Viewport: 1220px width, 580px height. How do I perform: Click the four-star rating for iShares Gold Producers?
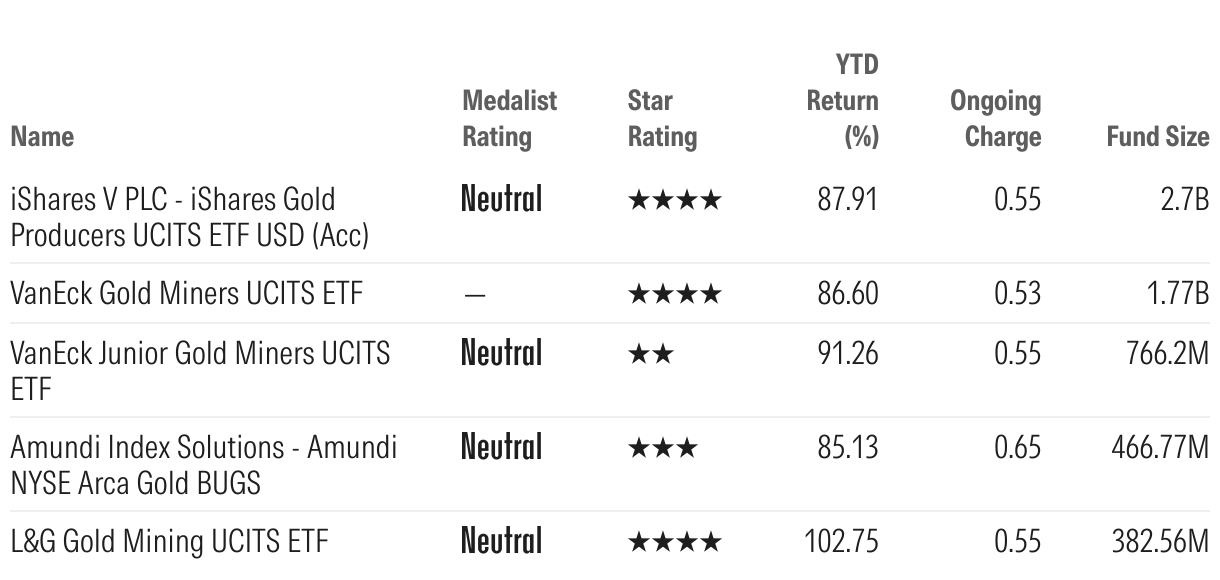tap(673, 200)
